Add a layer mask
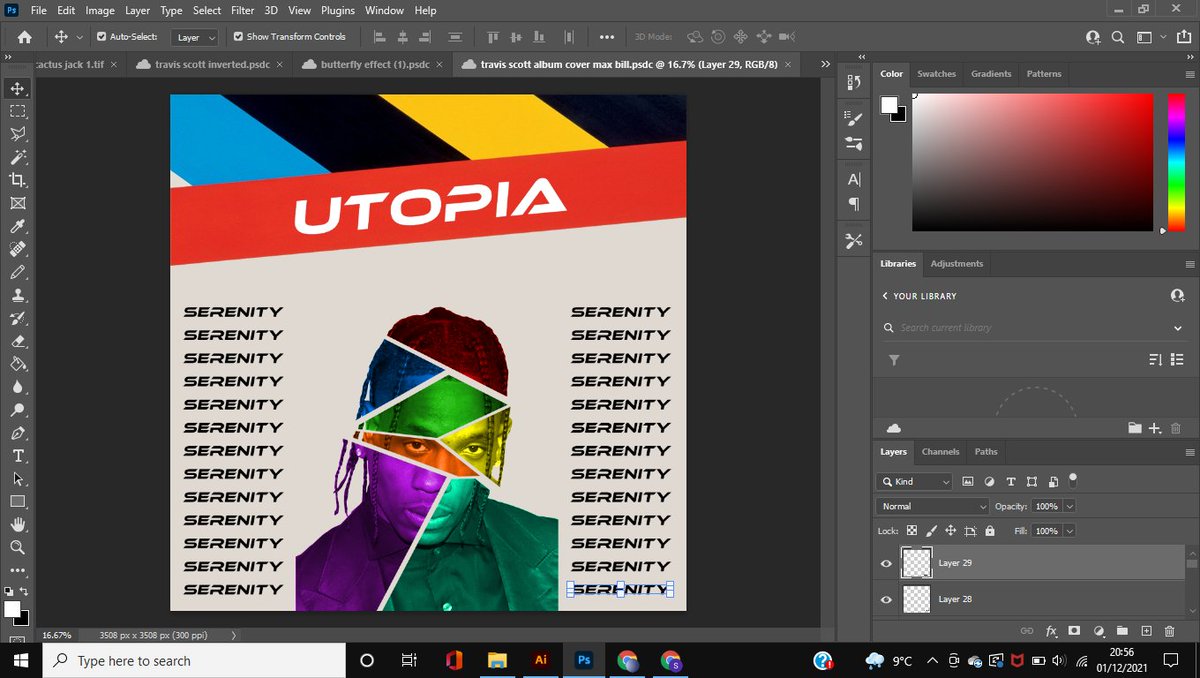Screen dimensions: 1200x678 coord(1074,631)
